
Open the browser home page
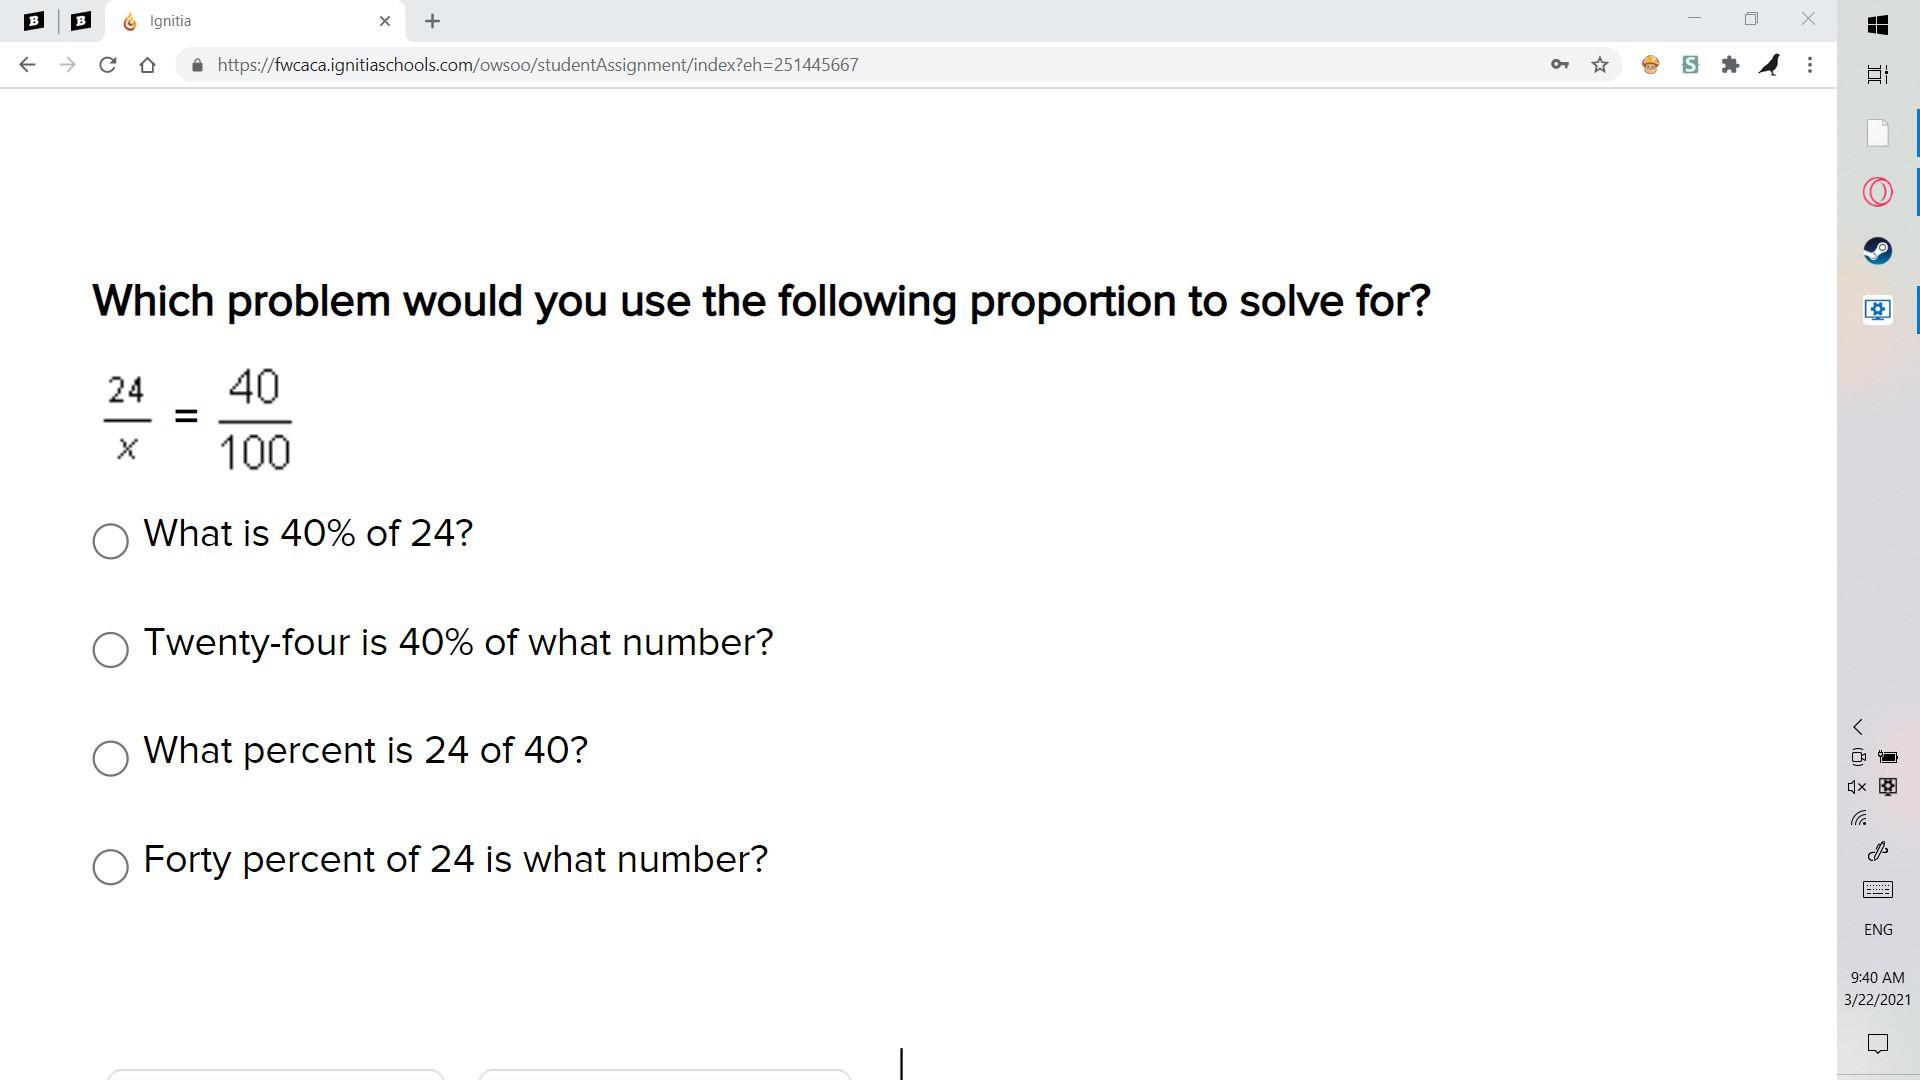147,65
